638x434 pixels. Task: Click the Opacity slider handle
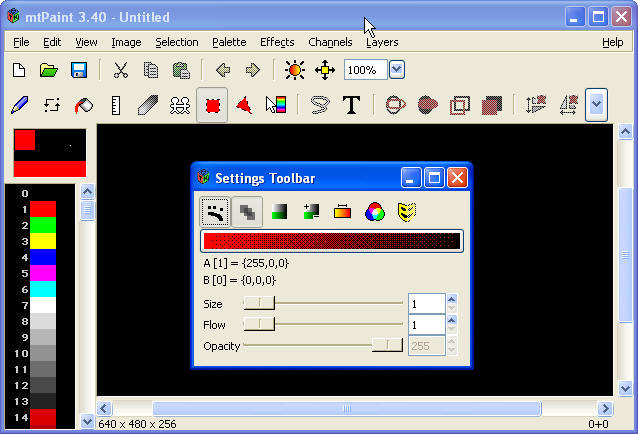pyautogui.click(x=387, y=345)
